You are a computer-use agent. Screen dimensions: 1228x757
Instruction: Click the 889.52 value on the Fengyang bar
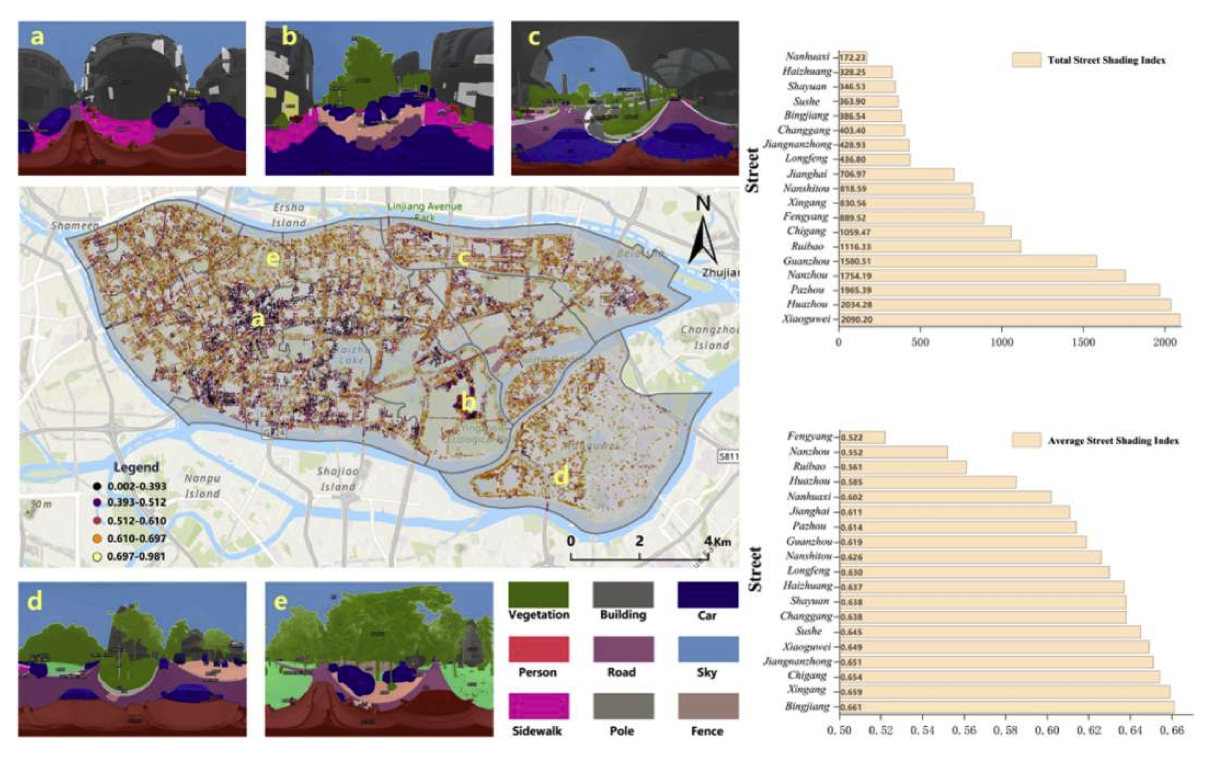click(856, 217)
